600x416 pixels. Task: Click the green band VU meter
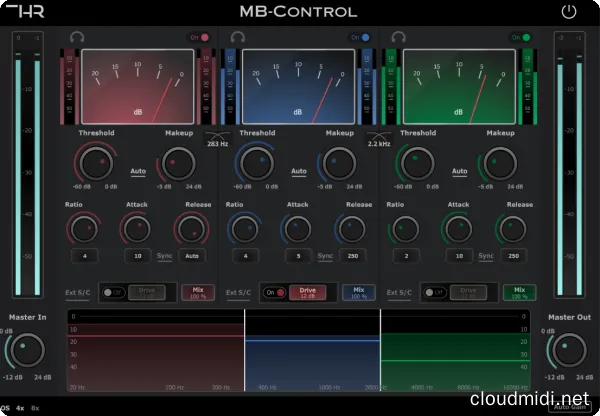pos(459,86)
